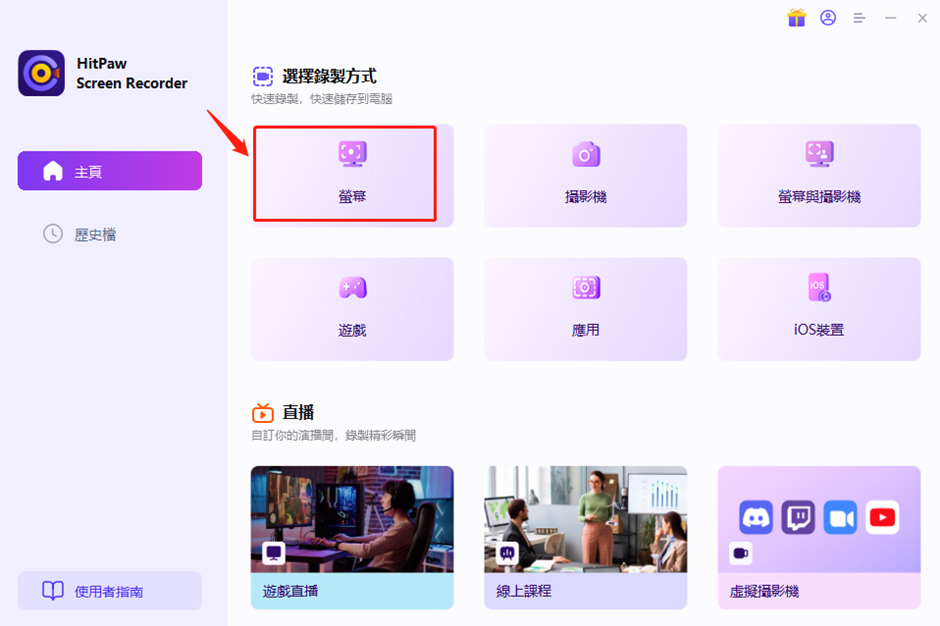Viewport: 940px width, 626px height.
Task: Open the 遊戲 game recording mode icon
Action: (352, 288)
